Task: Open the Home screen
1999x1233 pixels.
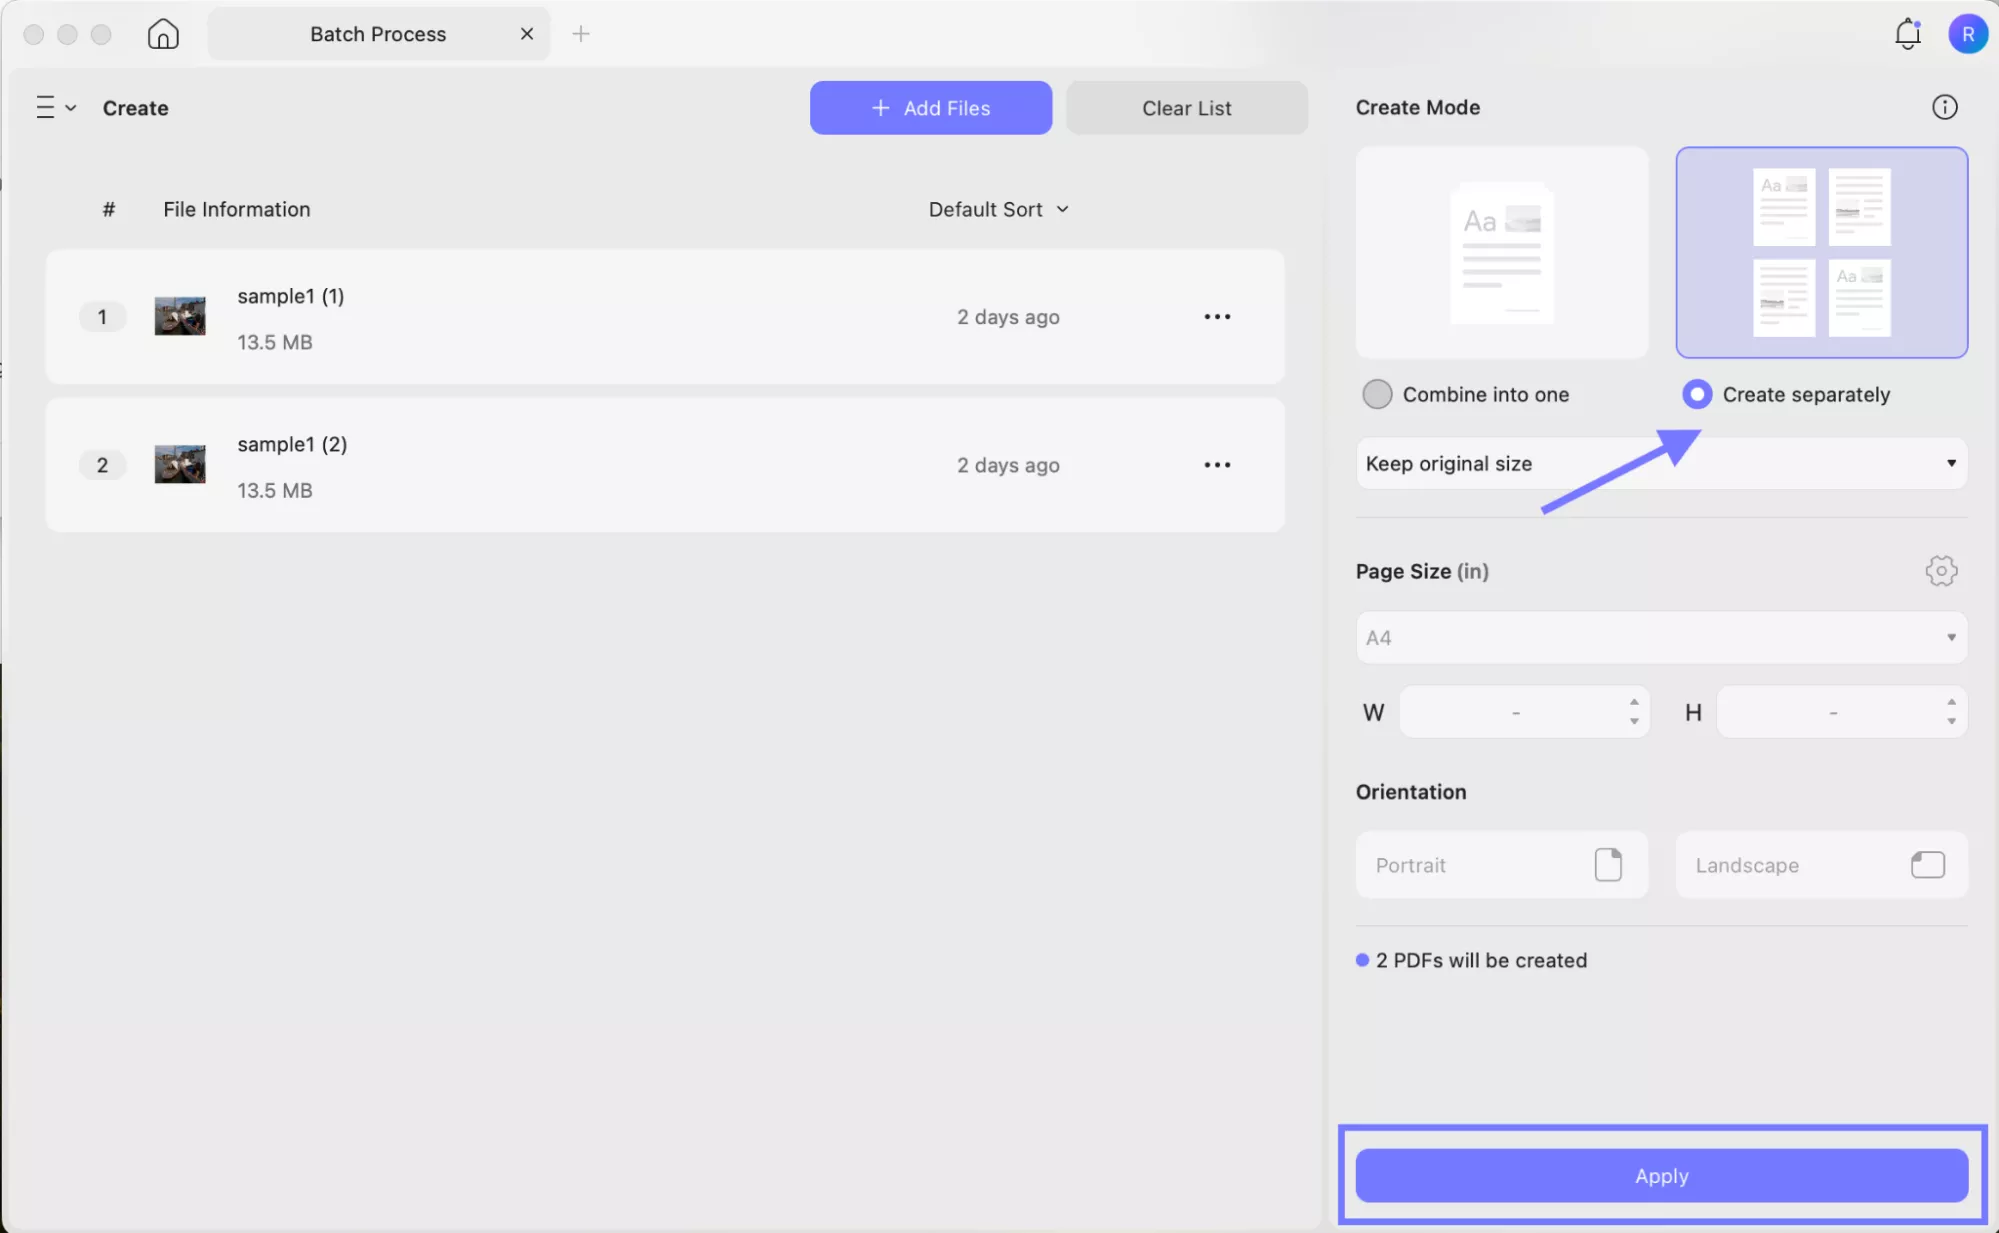Action: click(162, 33)
